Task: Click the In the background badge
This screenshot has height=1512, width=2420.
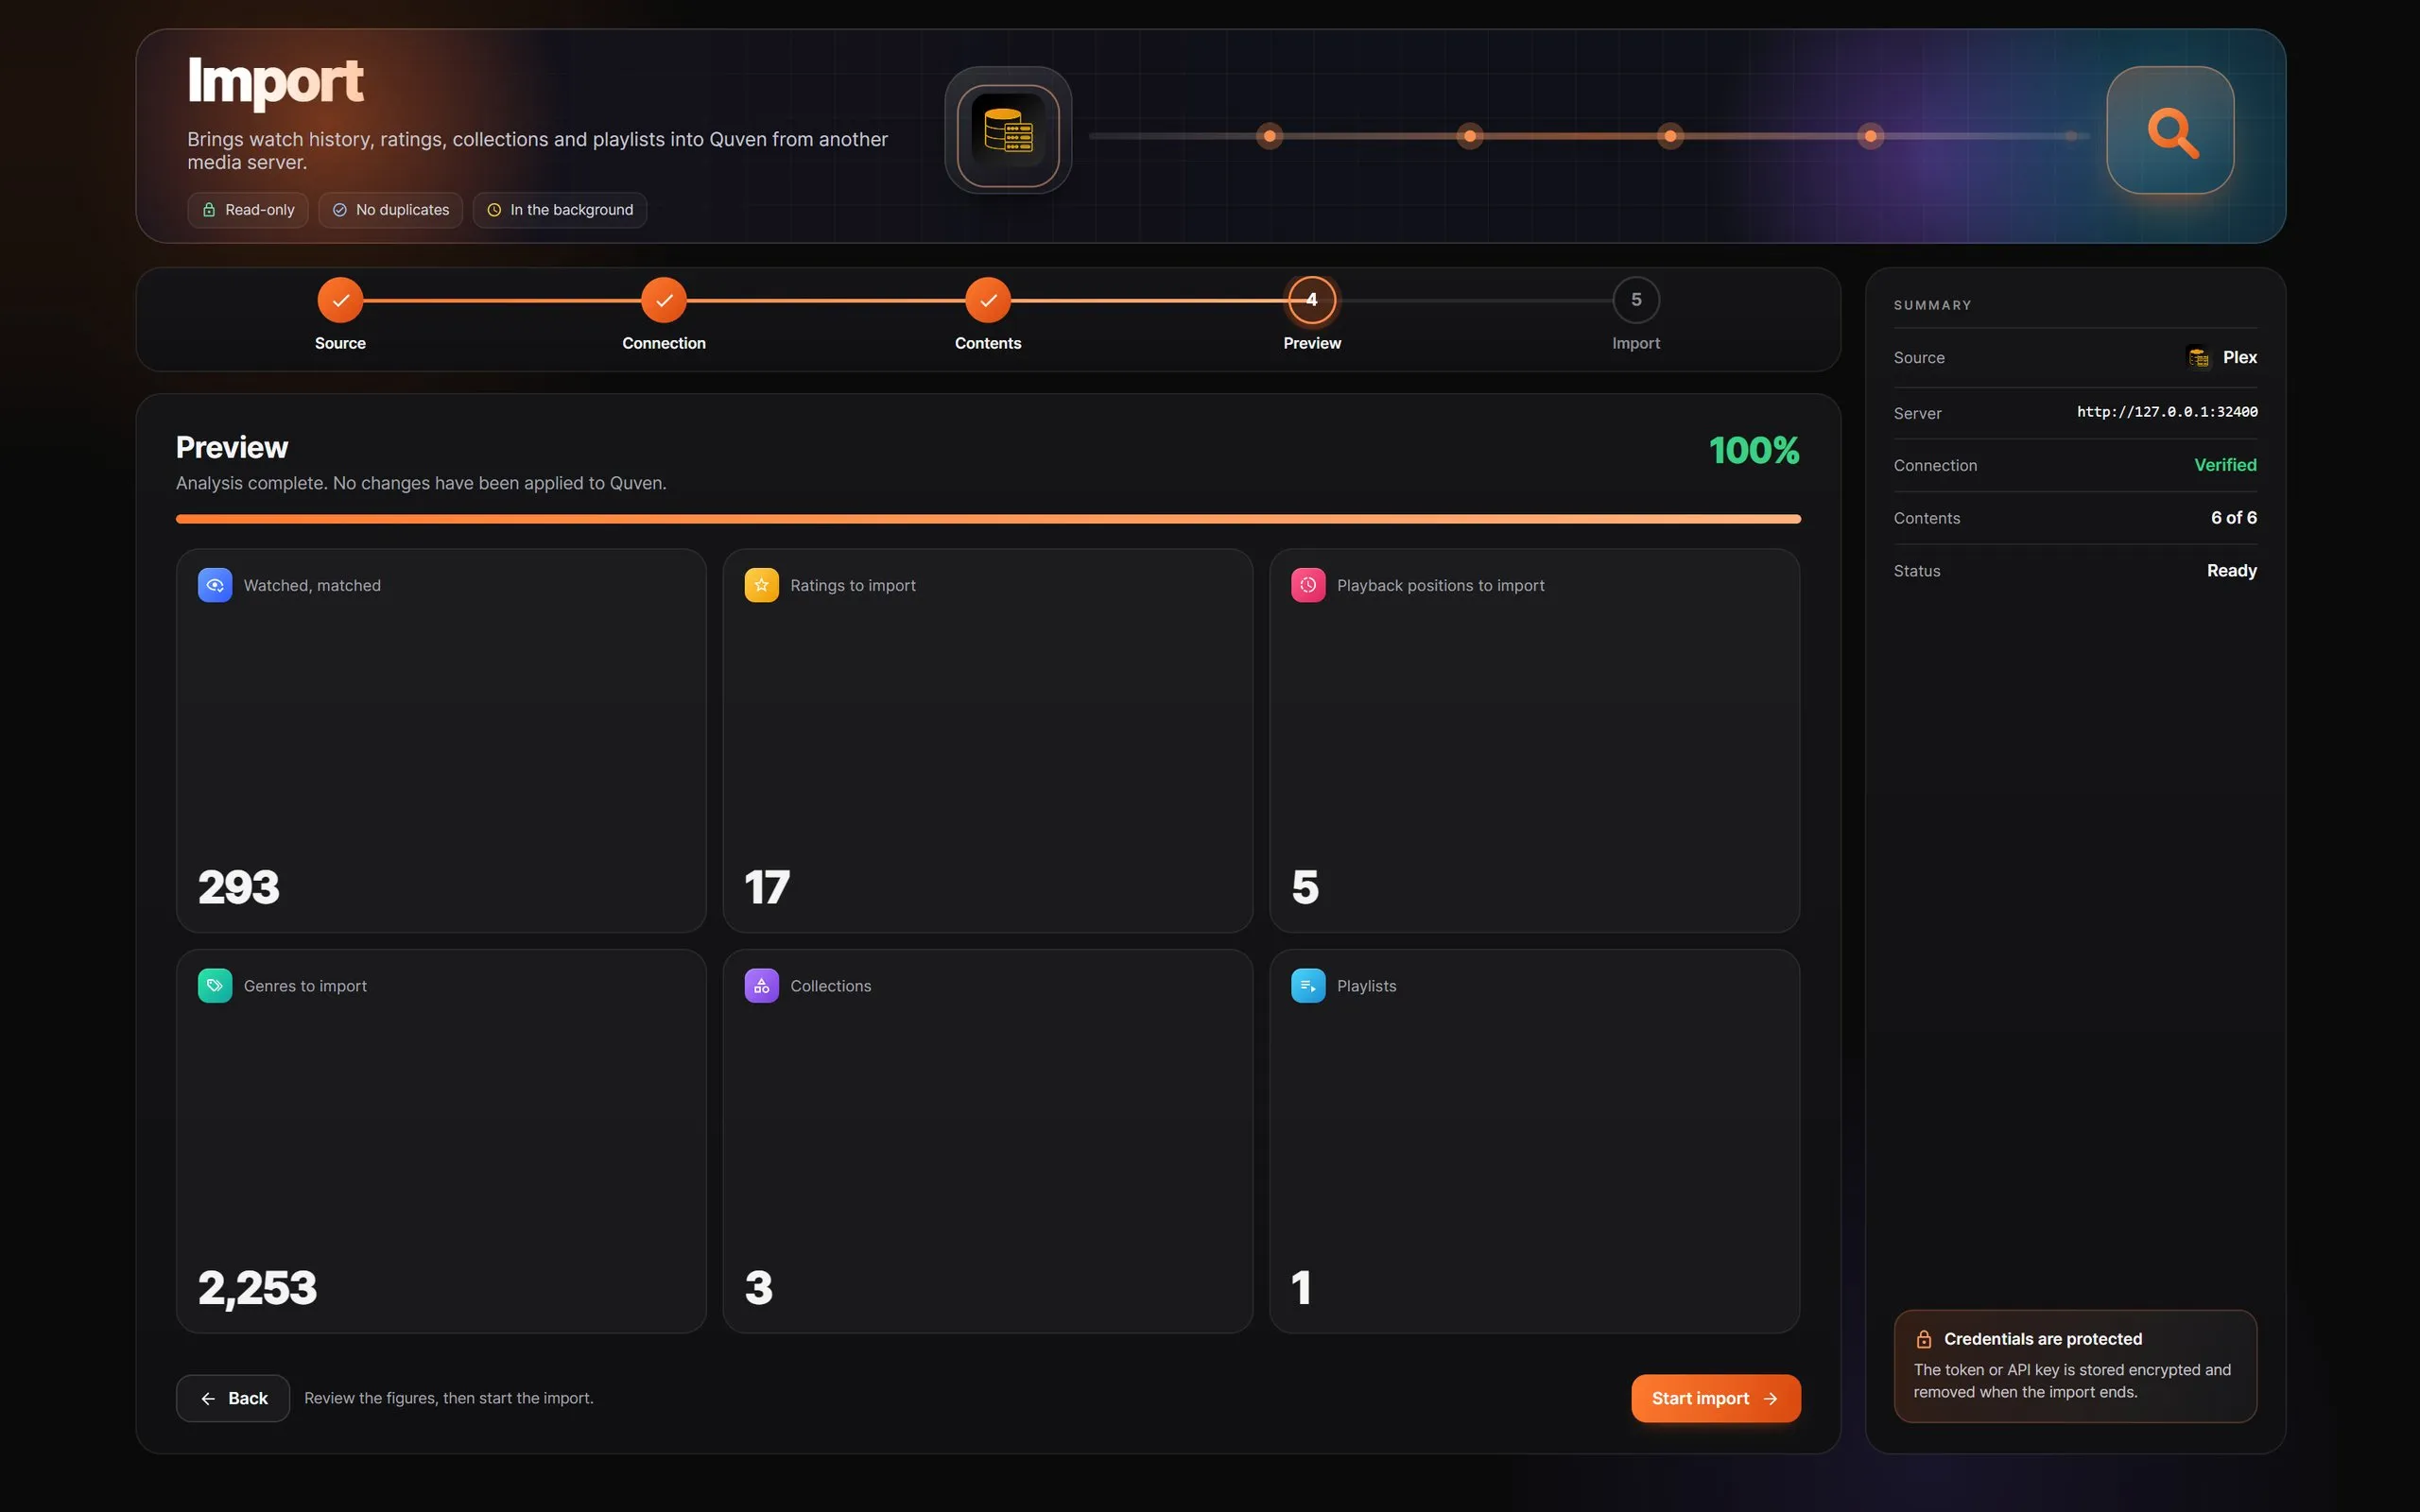Action: 560,210
